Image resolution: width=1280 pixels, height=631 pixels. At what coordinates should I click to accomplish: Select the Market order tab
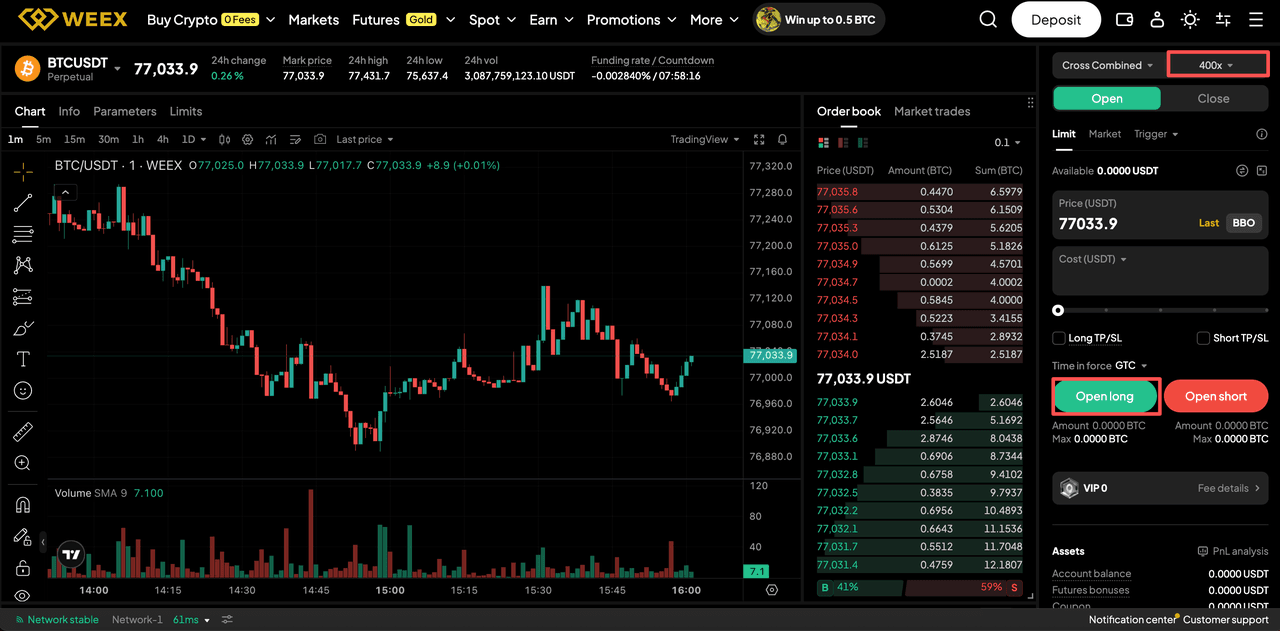[1105, 134]
